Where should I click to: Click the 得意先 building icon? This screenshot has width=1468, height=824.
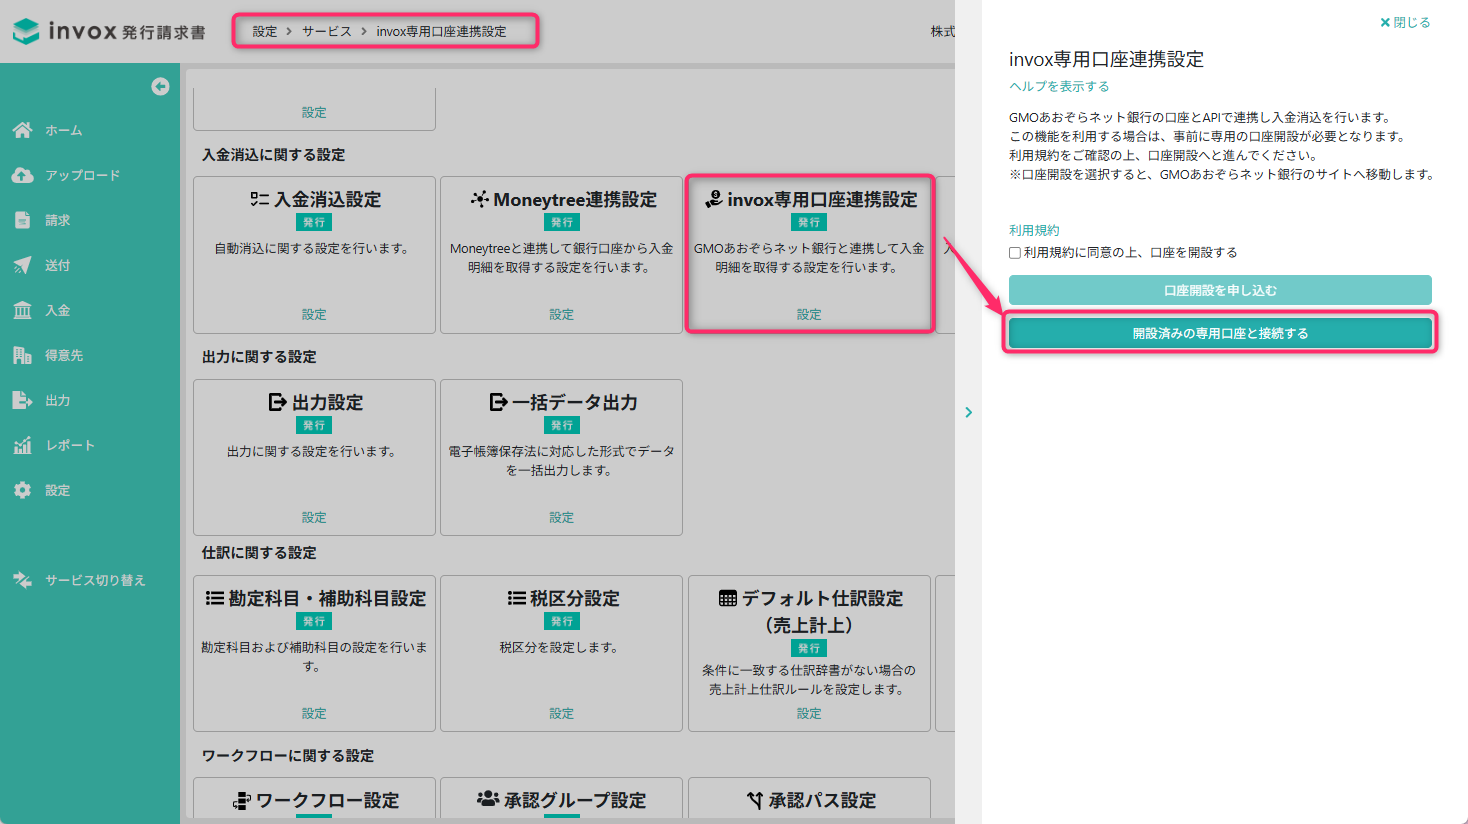(x=22, y=355)
